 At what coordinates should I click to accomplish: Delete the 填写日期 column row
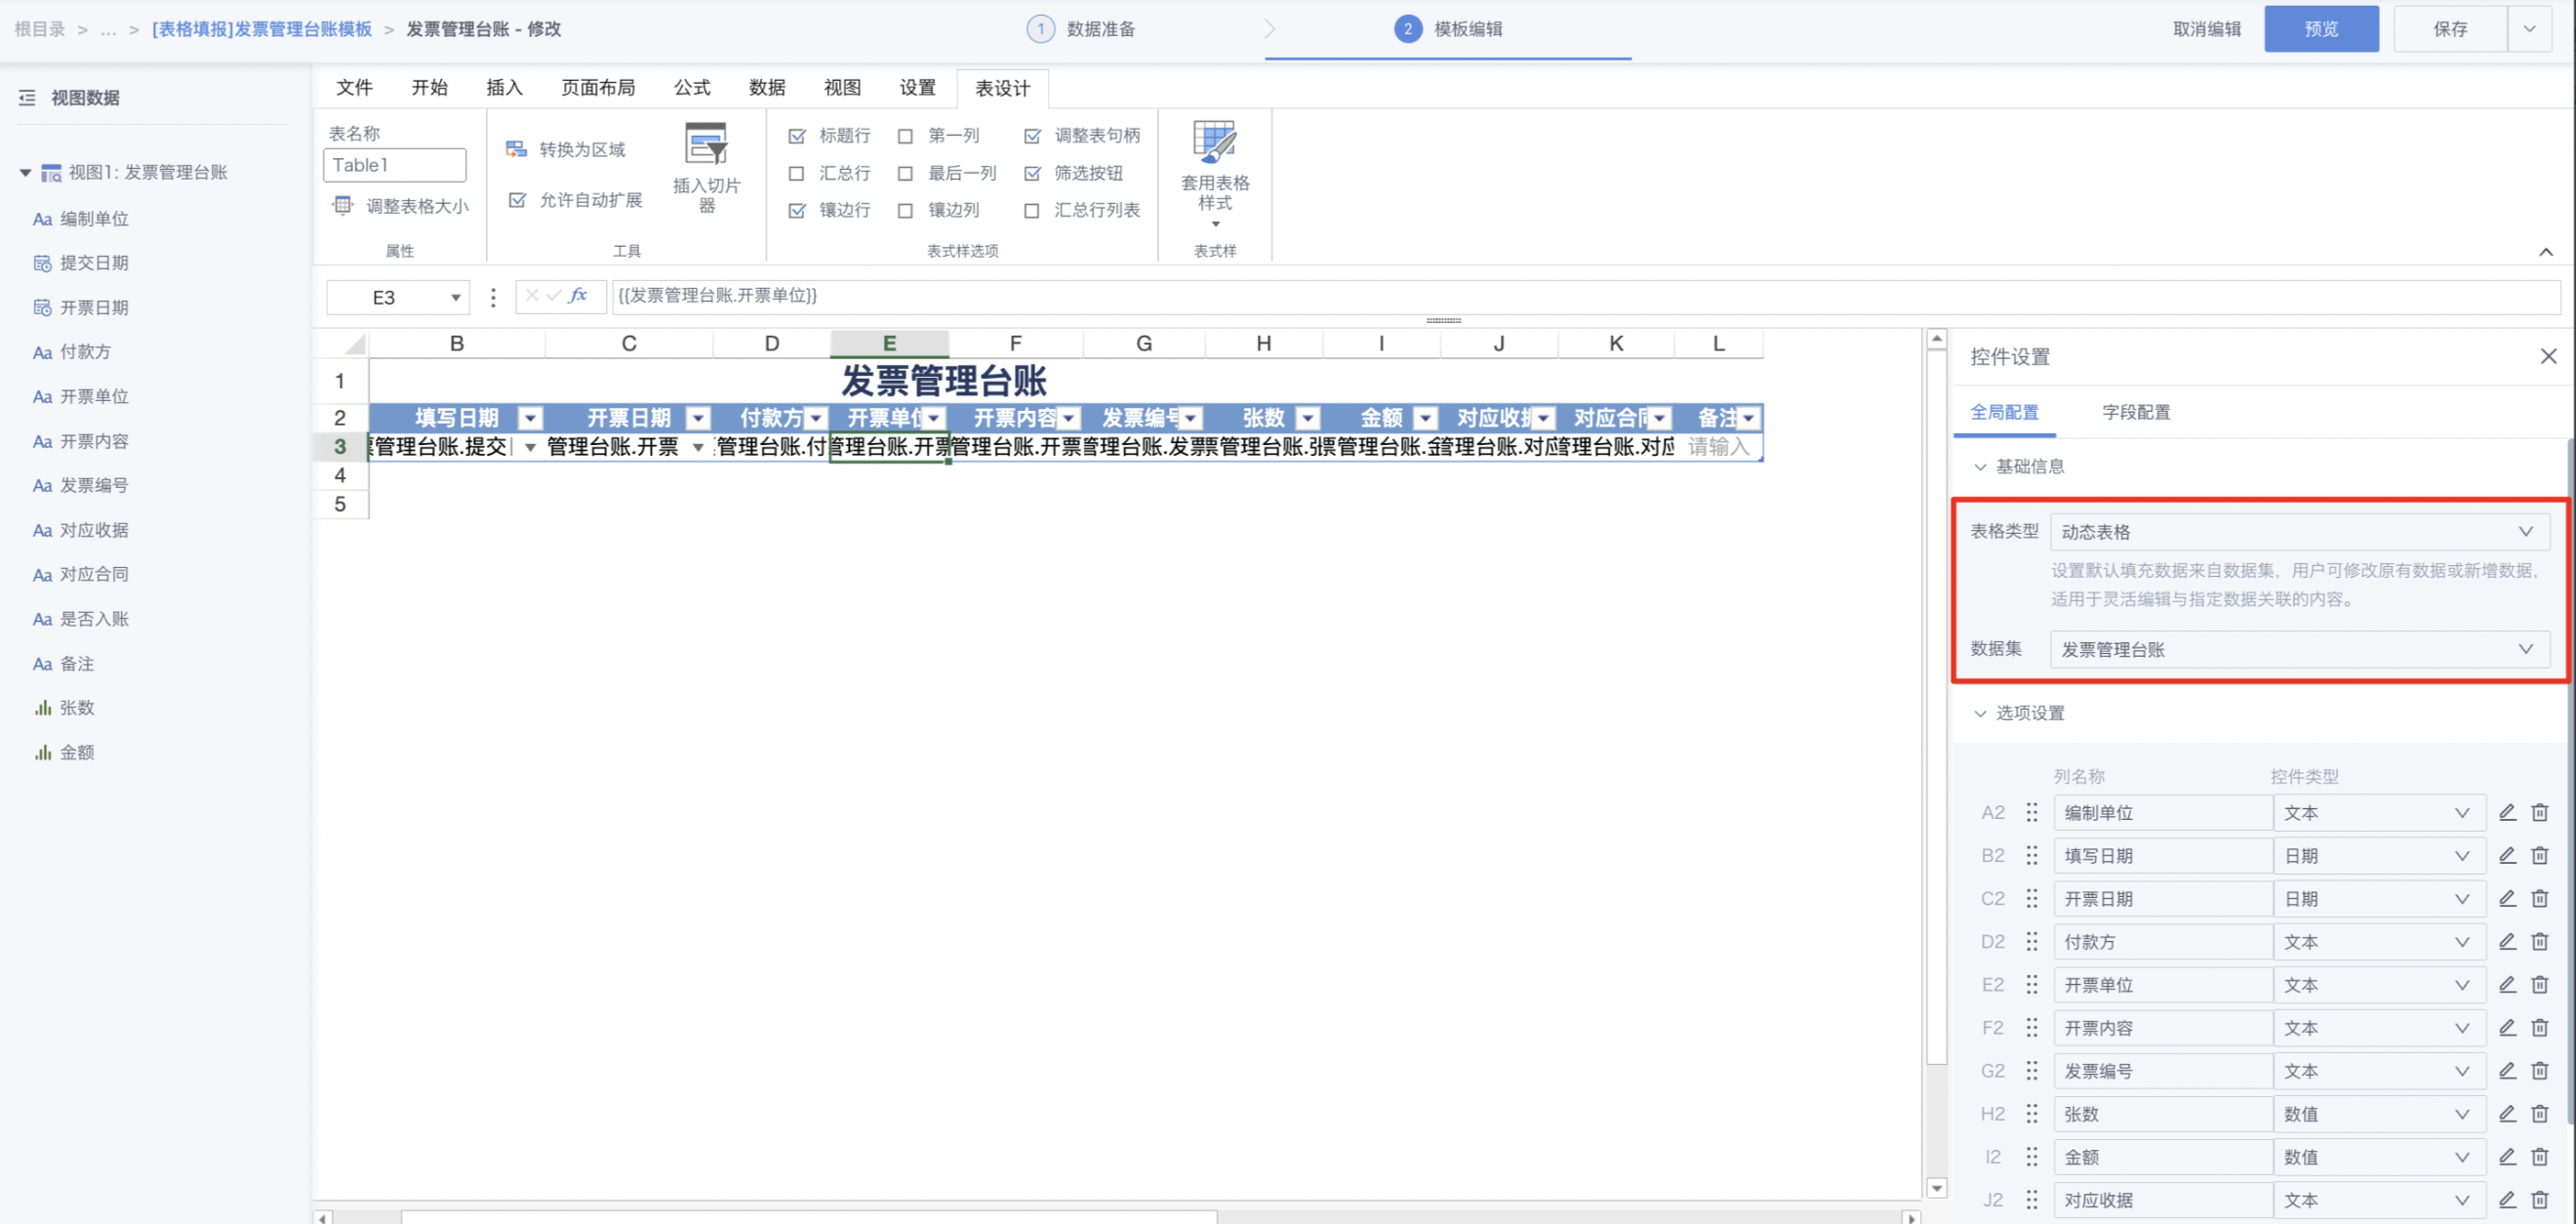coord(2539,855)
